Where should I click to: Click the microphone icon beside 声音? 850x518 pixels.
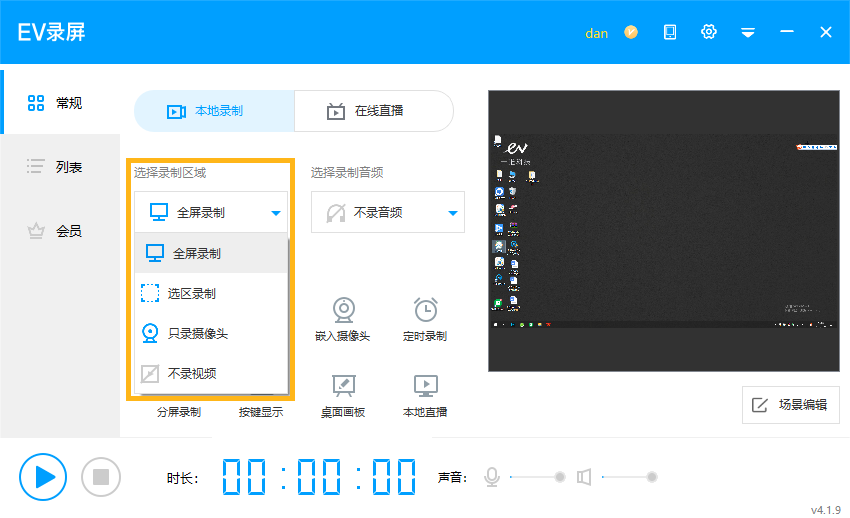[x=492, y=477]
